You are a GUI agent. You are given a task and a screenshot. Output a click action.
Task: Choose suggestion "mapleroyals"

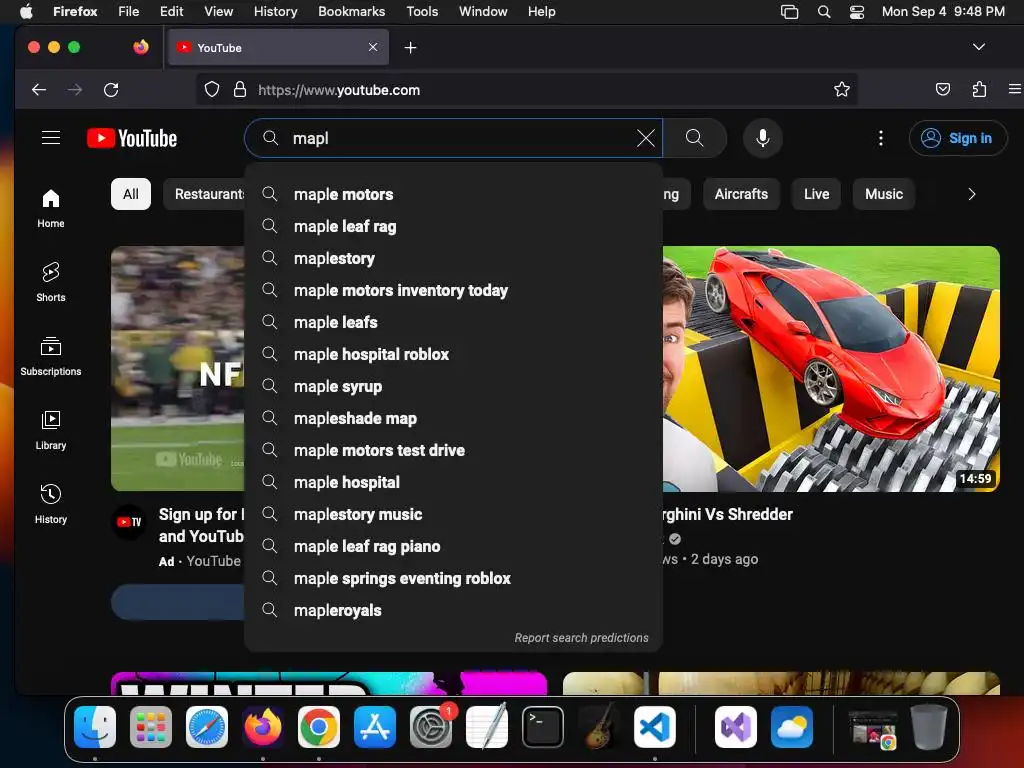pos(453,610)
